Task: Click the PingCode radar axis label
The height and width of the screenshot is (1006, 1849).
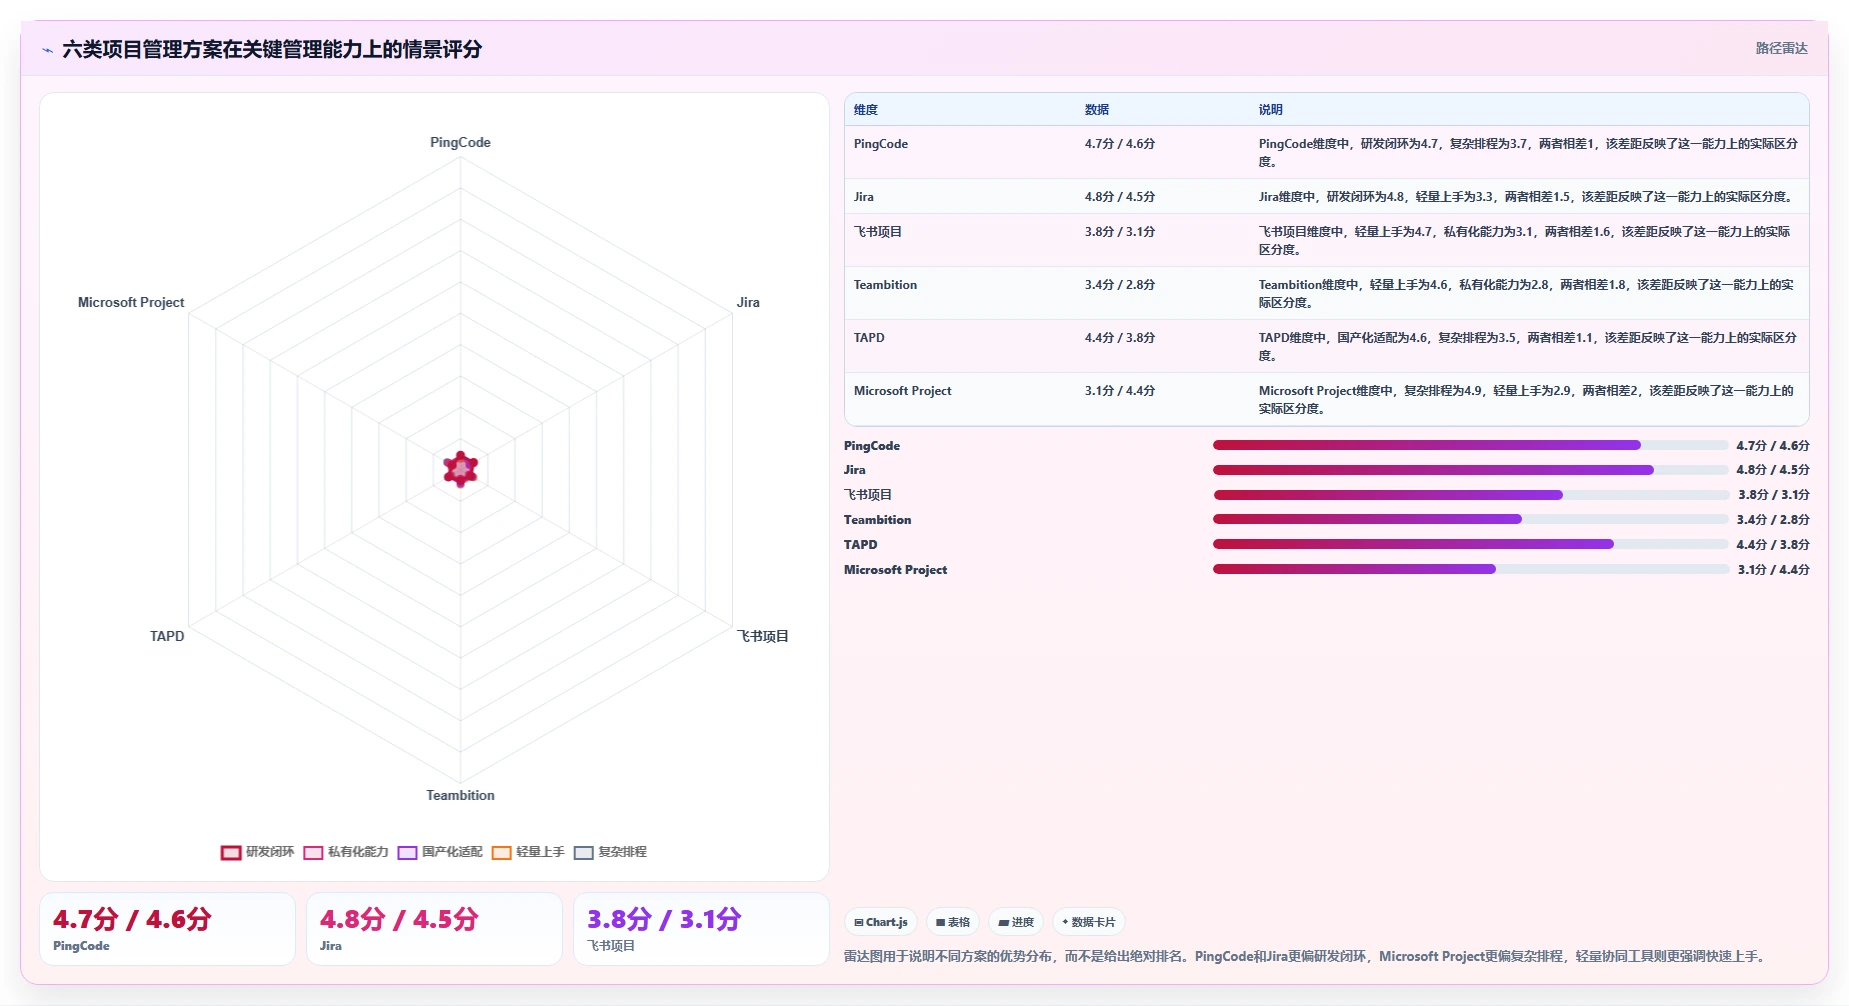Action: [x=460, y=142]
